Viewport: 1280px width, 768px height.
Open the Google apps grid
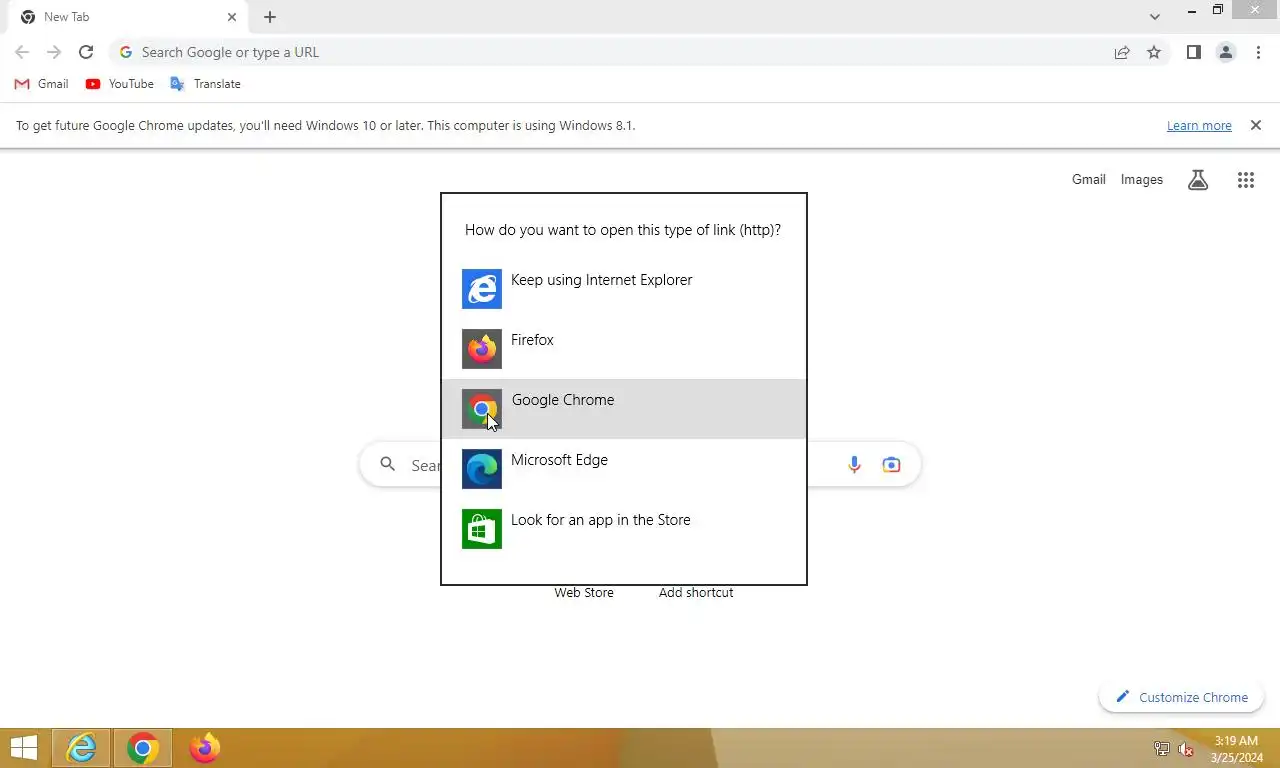point(1245,180)
